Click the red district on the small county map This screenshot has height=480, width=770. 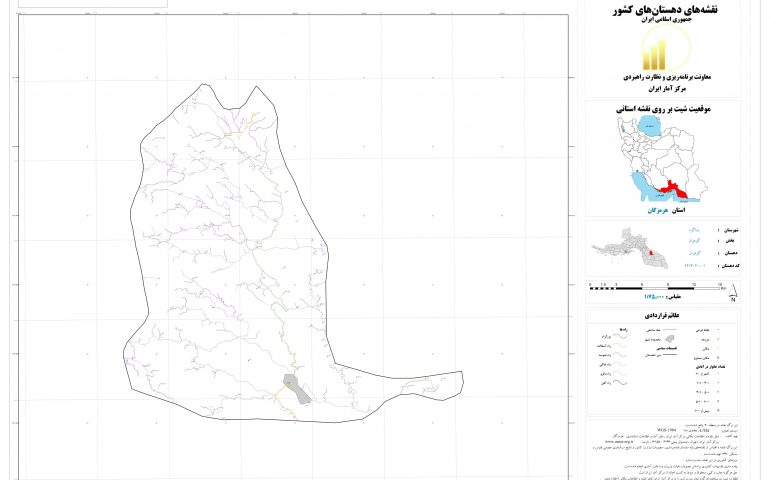654,255
